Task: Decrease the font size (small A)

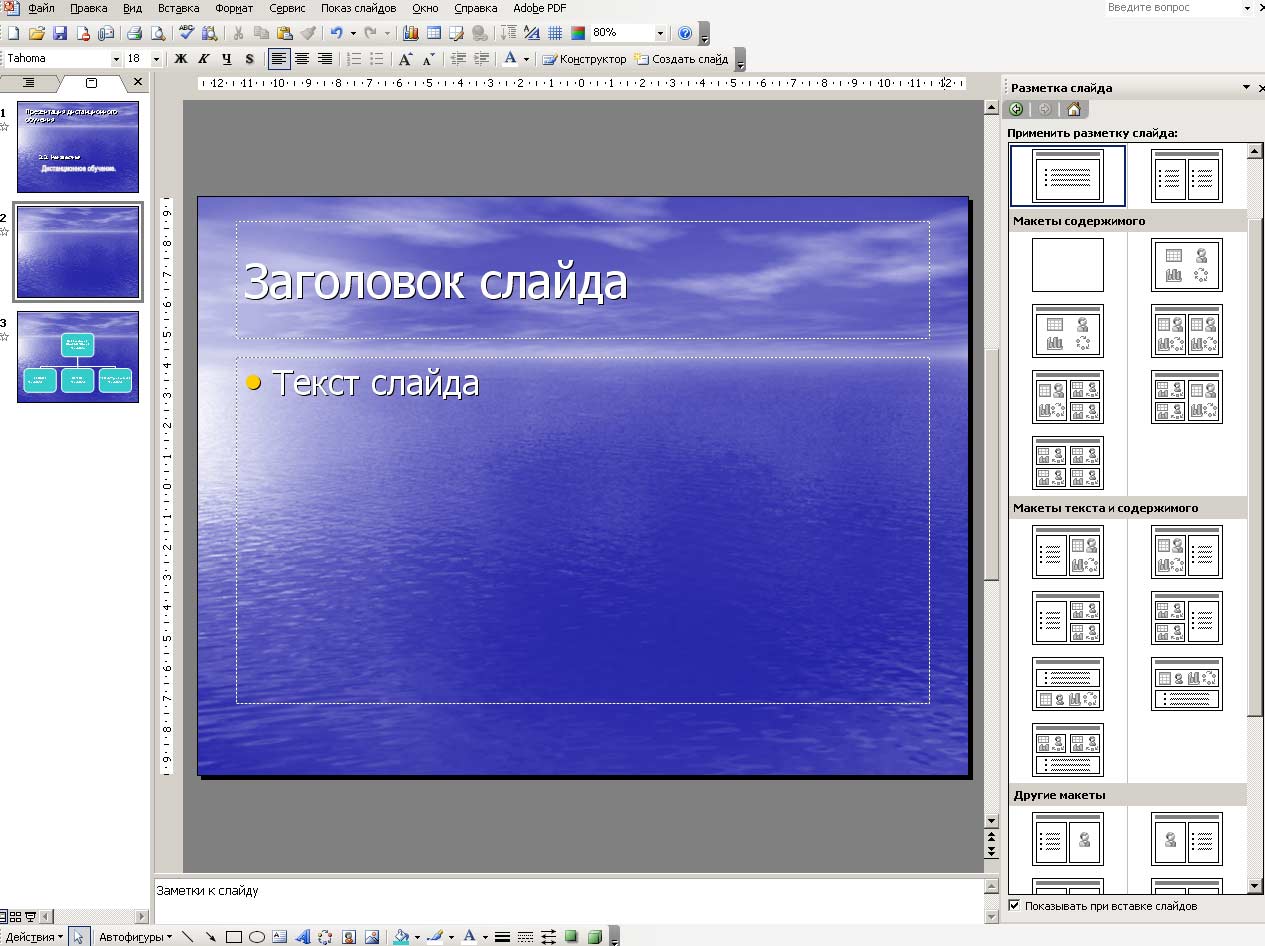Action: pos(428,59)
